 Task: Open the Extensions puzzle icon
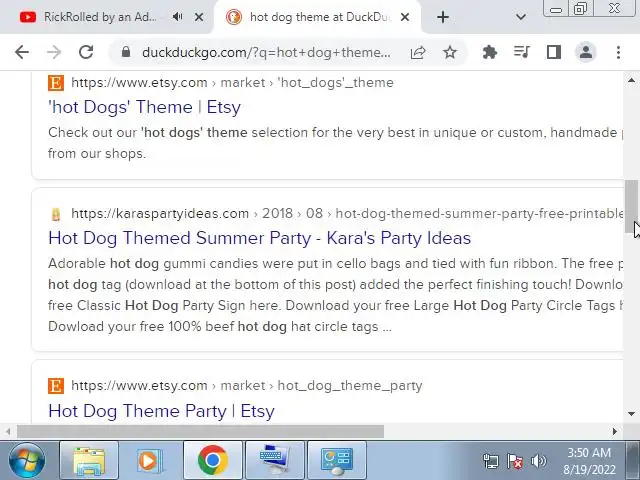click(x=489, y=52)
